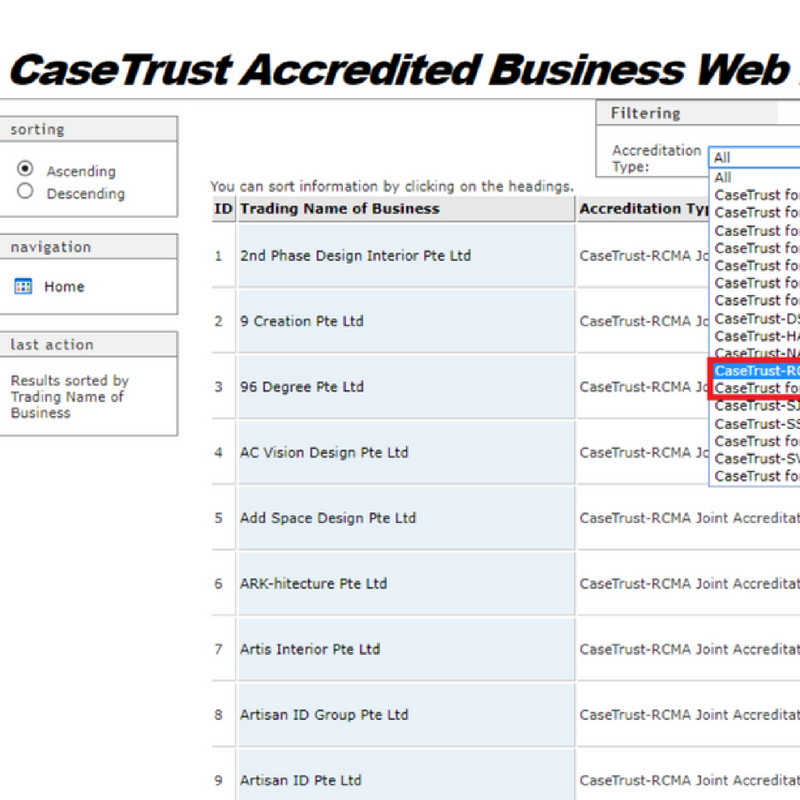Pick the CaseTrust-DS option in the list
Screen dimensions: 800x800
755,319
